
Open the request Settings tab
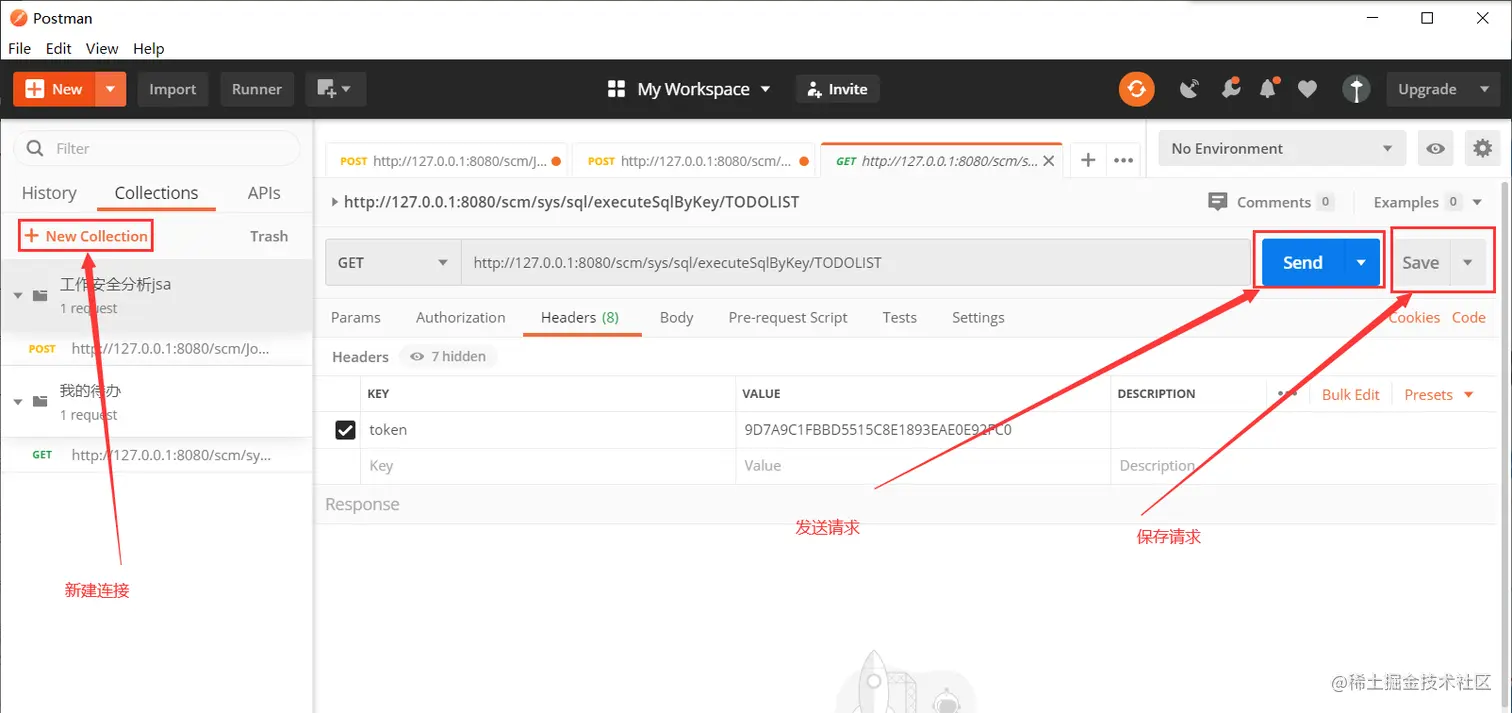click(978, 317)
